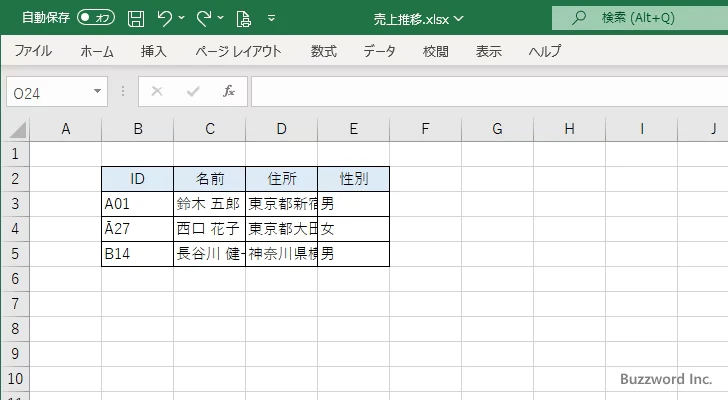Click the ID header cell
728x400 pixels.
(137, 179)
